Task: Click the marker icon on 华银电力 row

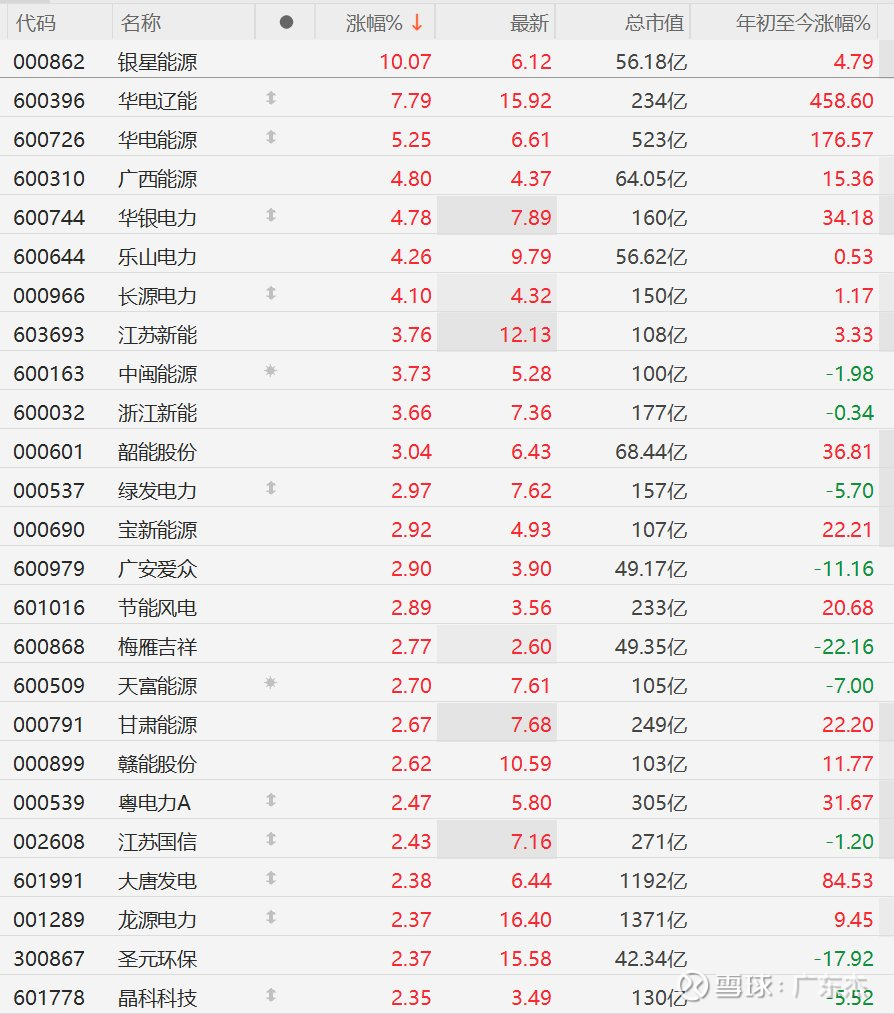Action: tap(271, 215)
